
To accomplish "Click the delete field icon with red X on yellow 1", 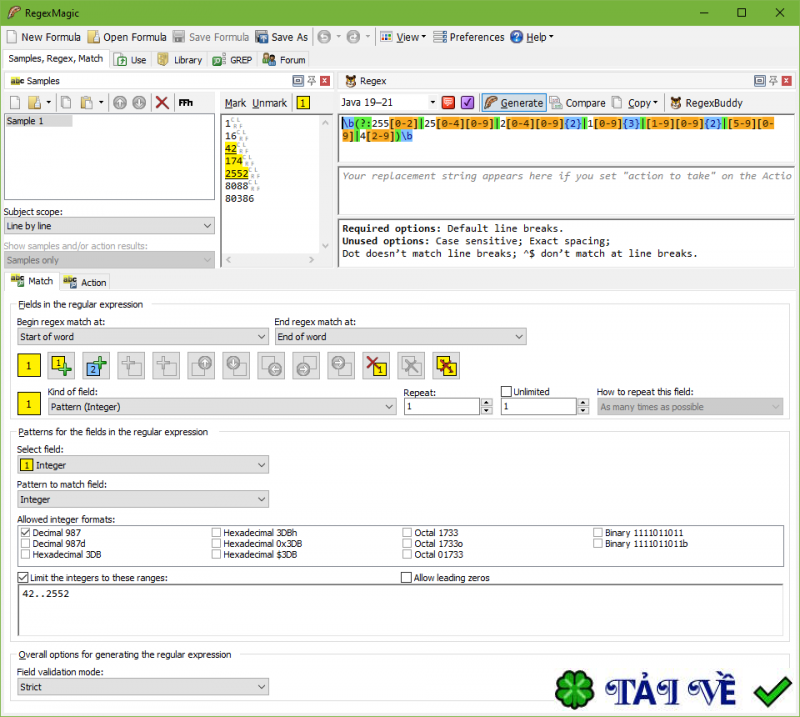I will click(376, 365).
